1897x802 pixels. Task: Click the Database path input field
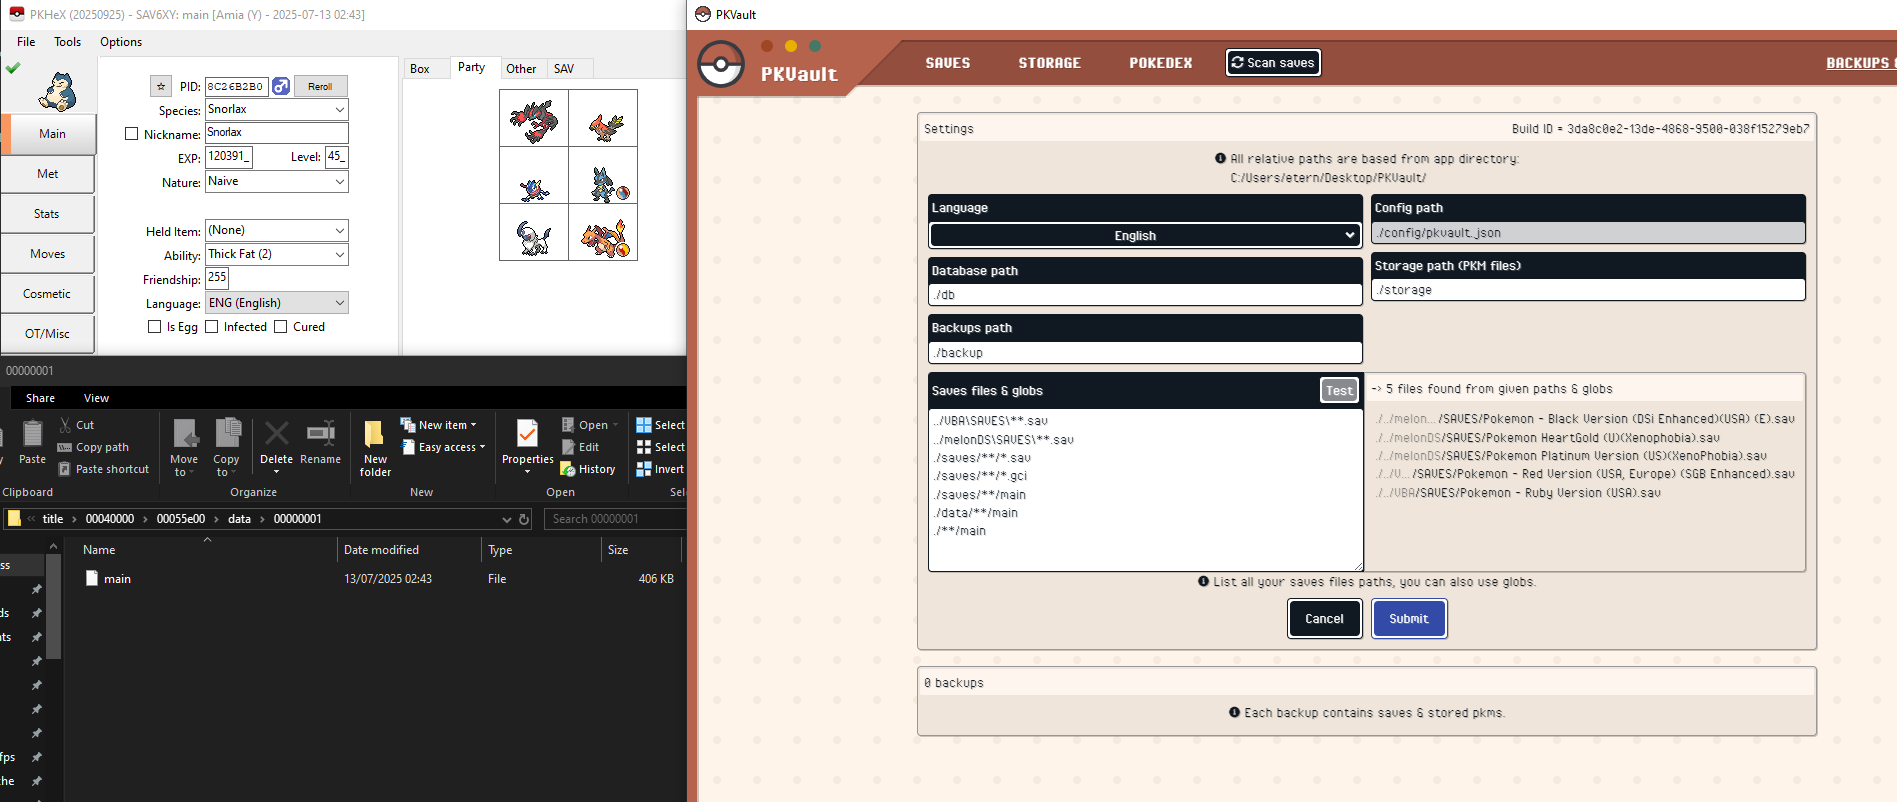click(1144, 295)
